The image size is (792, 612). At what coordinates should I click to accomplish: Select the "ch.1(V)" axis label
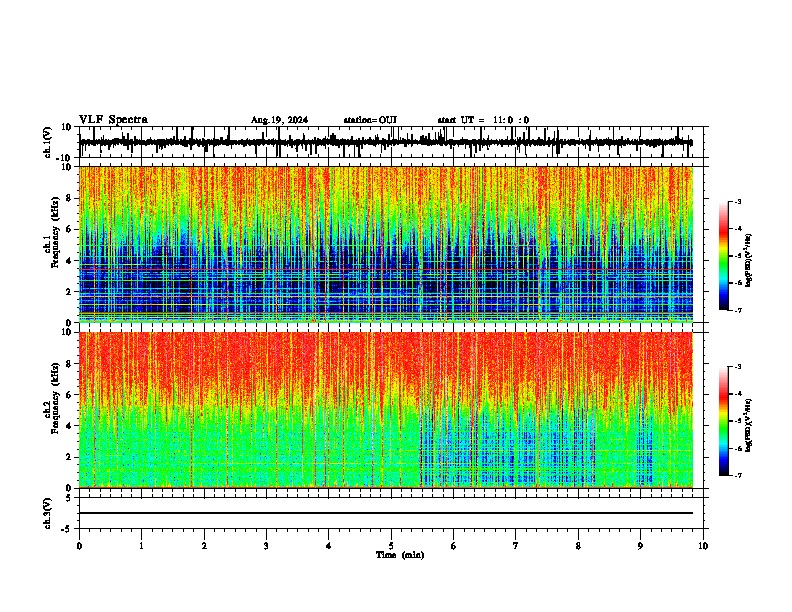click(x=48, y=142)
